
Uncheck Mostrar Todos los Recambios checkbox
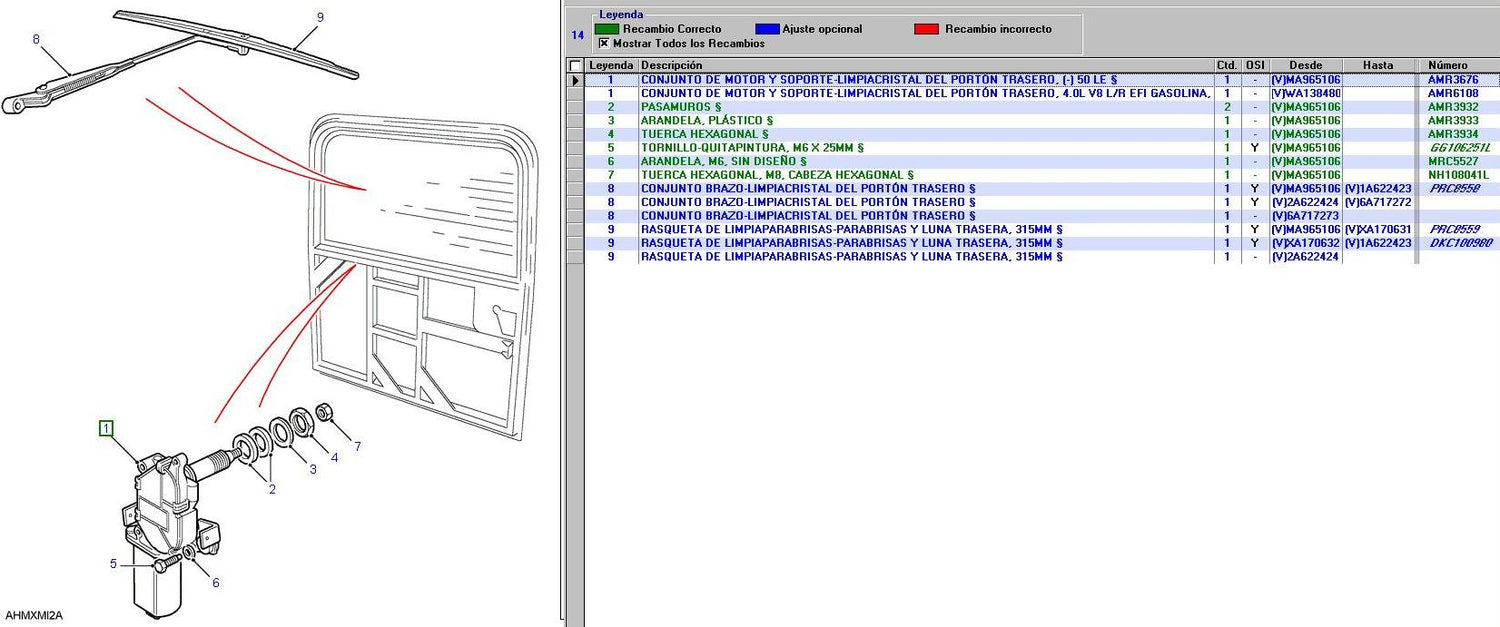click(603, 43)
